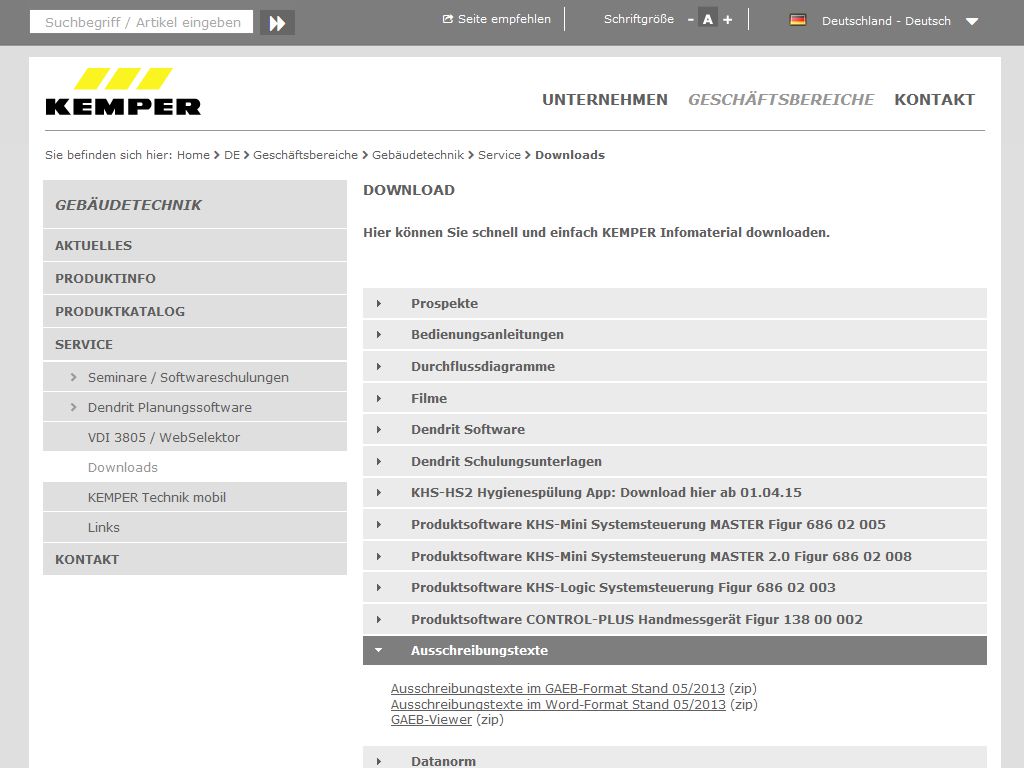Viewport: 1024px width, 768px height.
Task: Select PRODUKTINFO in the sidebar
Action: pos(195,278)
